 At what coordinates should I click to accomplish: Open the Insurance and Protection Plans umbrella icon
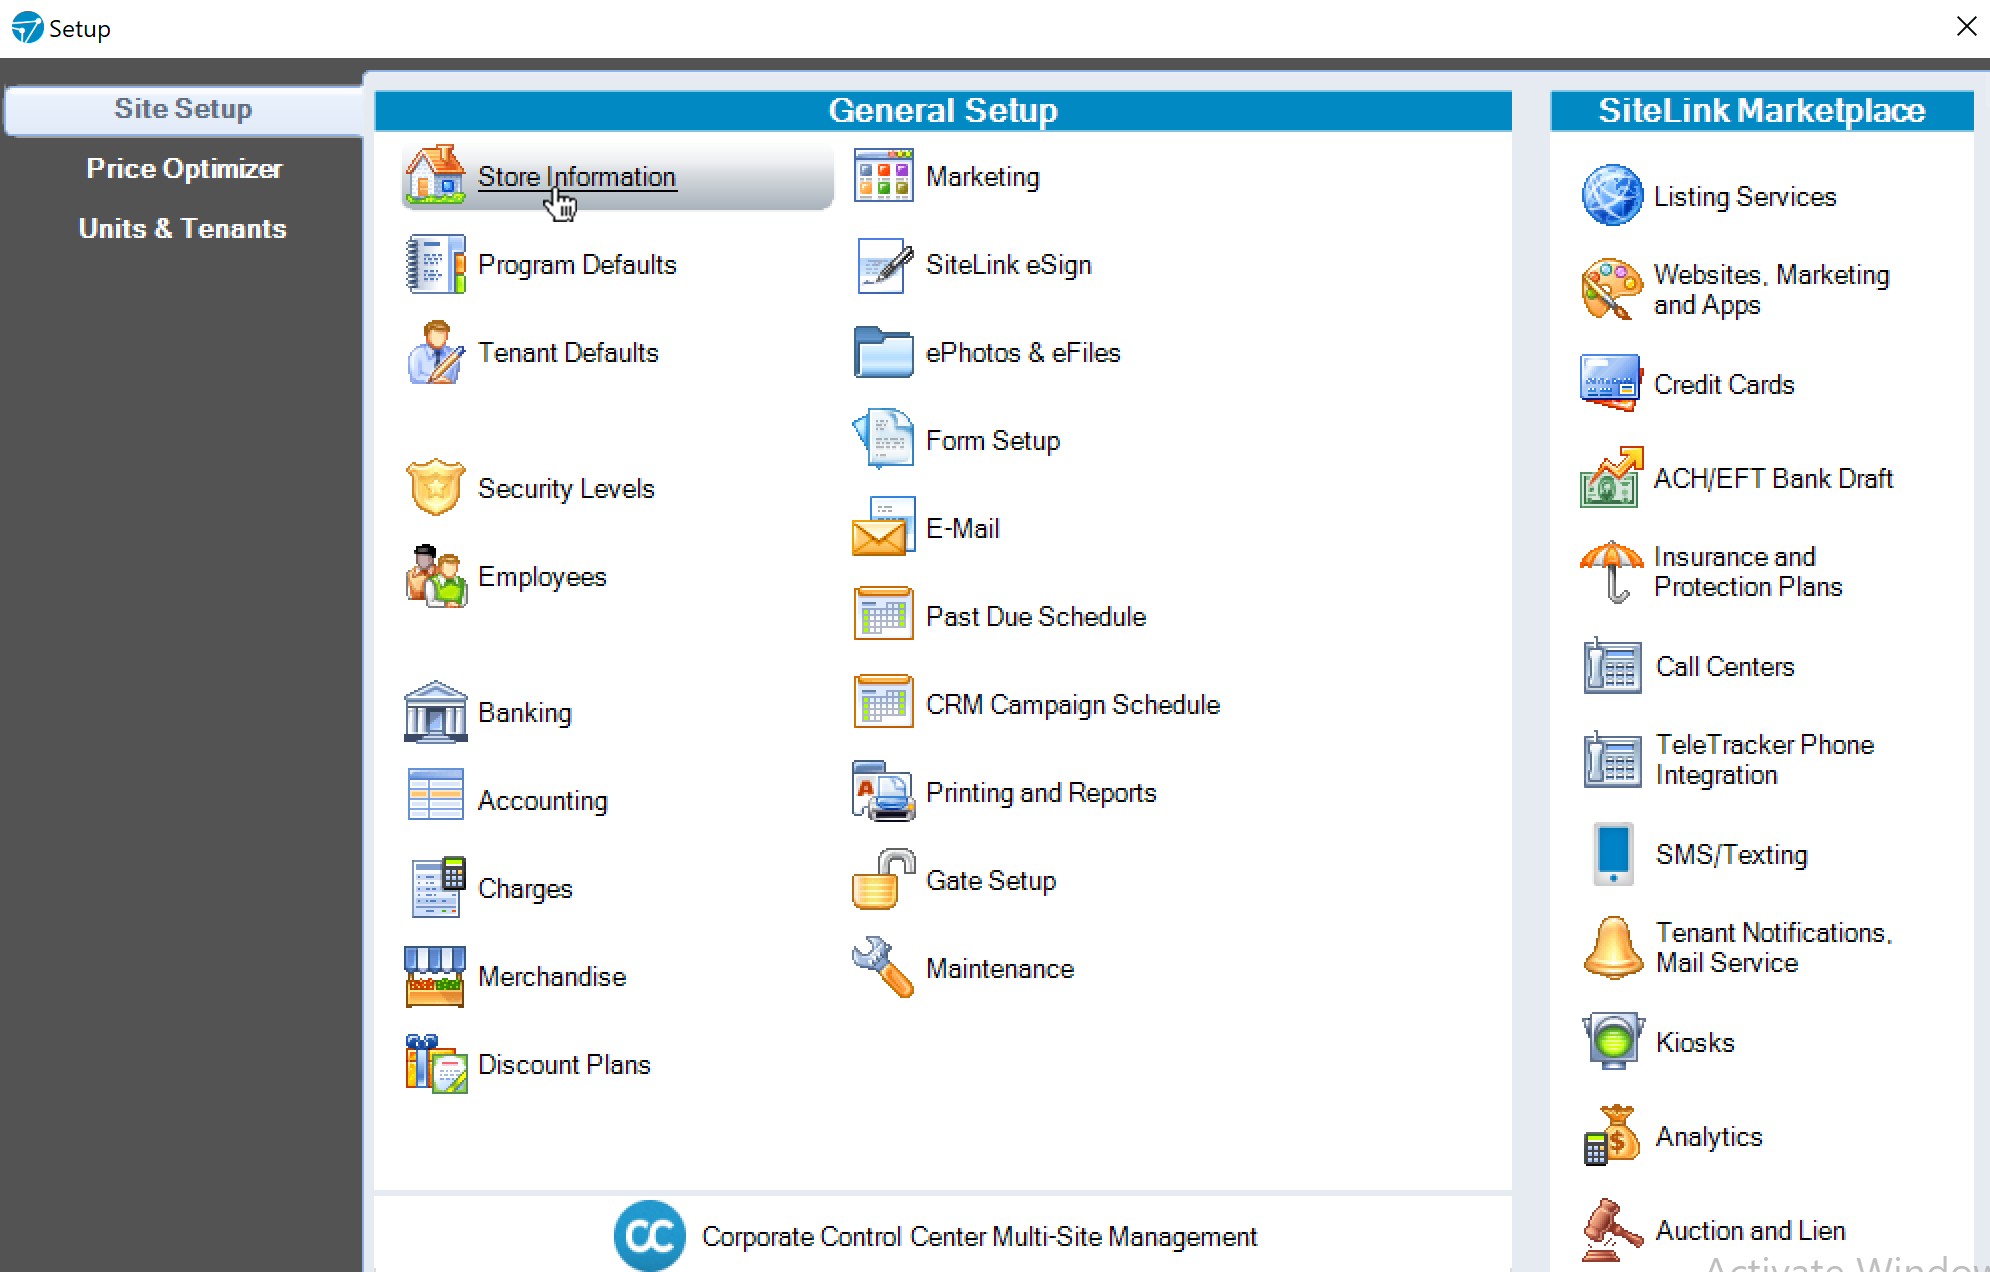(x=1612, y=571)
